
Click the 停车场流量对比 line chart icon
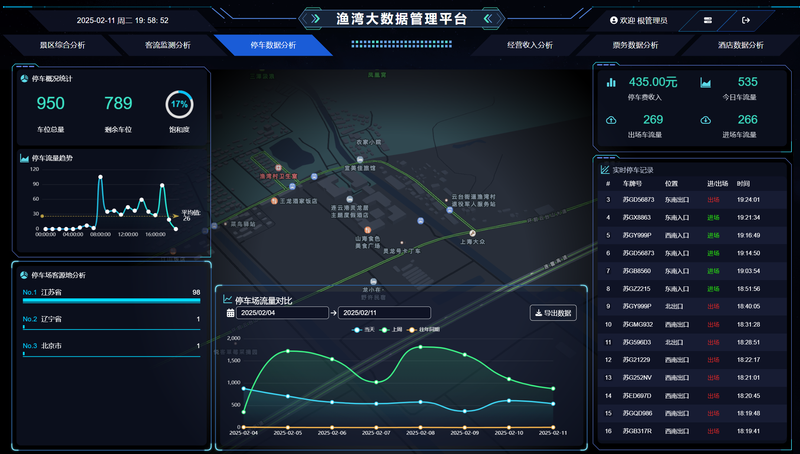(228, 299)
